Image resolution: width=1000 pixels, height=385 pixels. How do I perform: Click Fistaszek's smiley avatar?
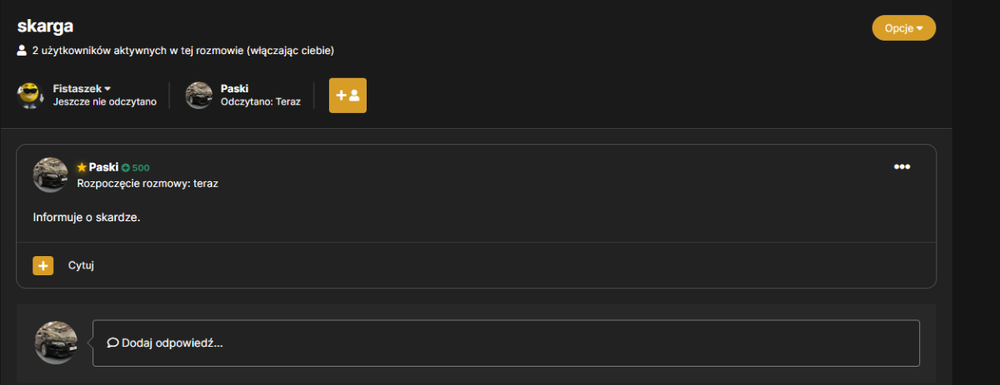coord(29,96)
